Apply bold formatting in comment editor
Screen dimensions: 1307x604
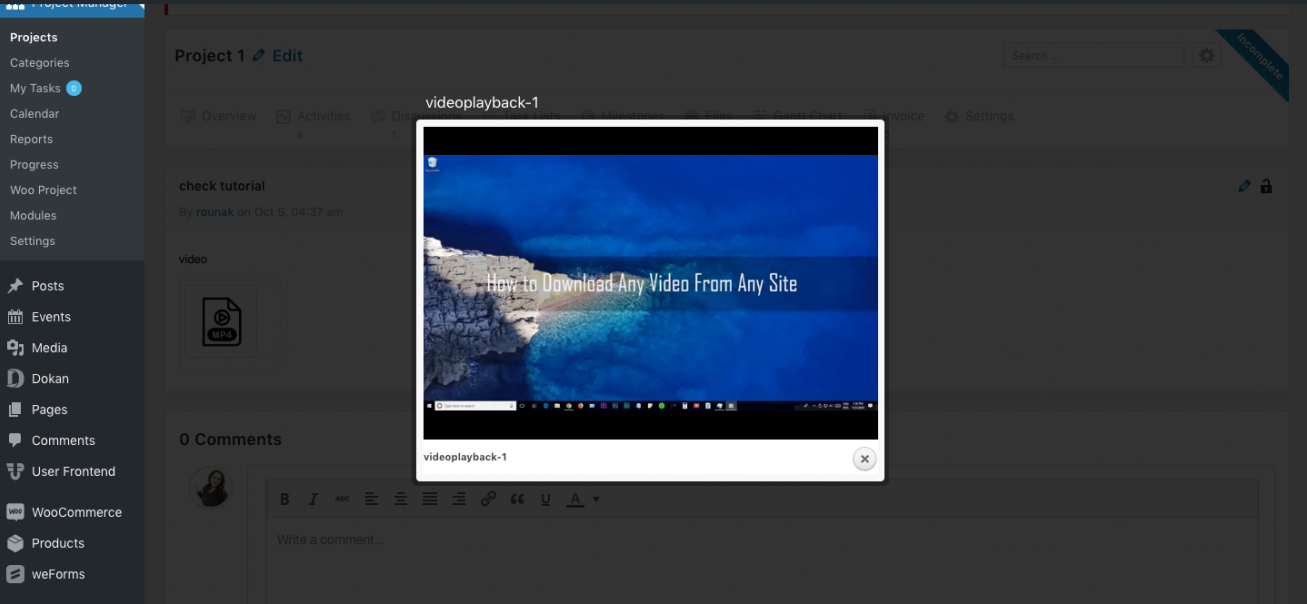click(x=285, y=499)
